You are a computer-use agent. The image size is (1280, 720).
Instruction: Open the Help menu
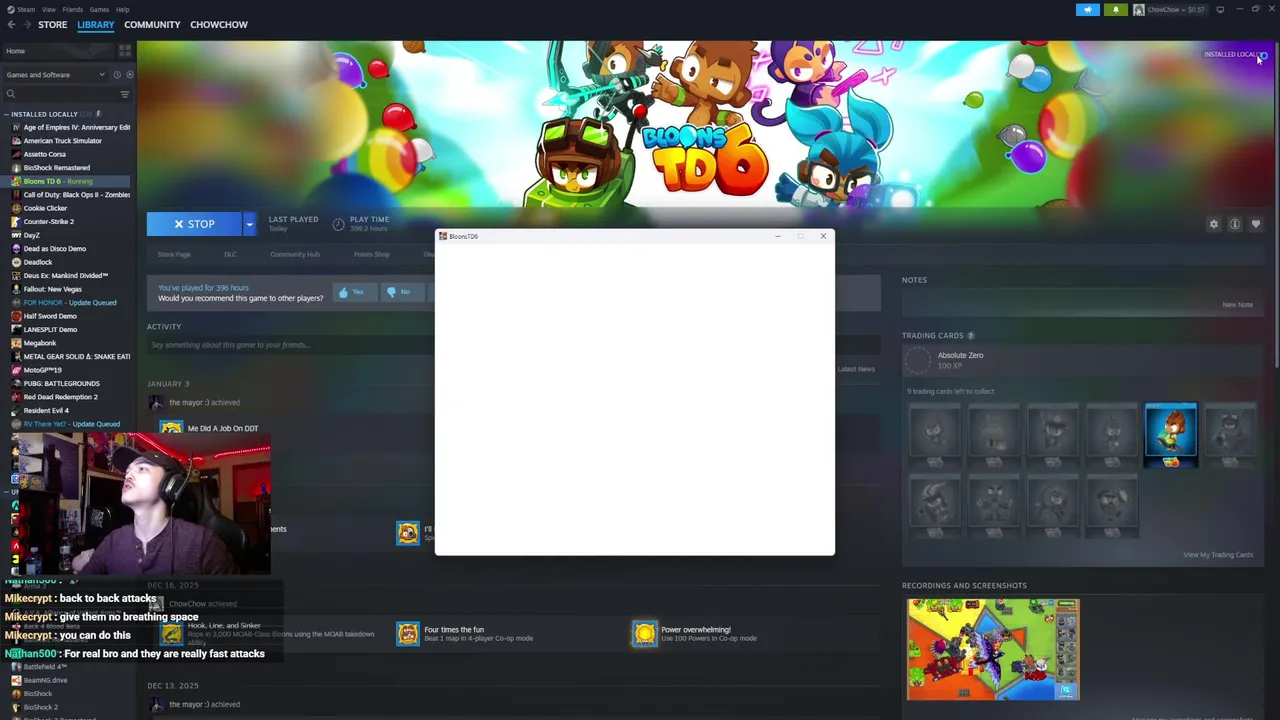(x=122, y=9)
